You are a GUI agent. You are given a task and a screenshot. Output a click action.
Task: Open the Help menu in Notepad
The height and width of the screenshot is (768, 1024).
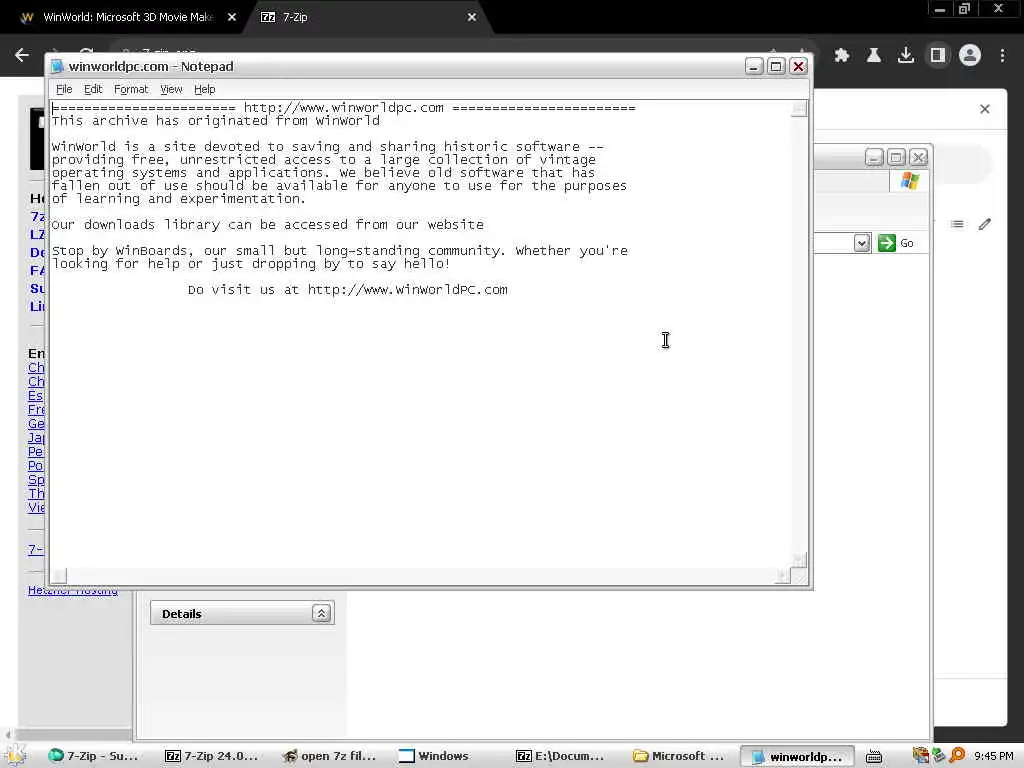[204, 89]
